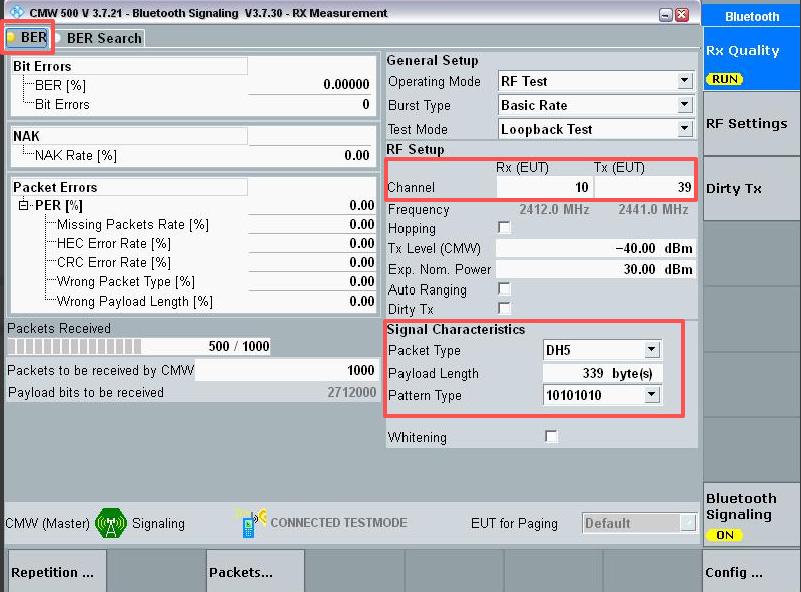Image resolution: width=801 pixels, height=592 pixels.
Task: Open the Packets softkey
Action: pyautogui.click(x=255, y=571)
